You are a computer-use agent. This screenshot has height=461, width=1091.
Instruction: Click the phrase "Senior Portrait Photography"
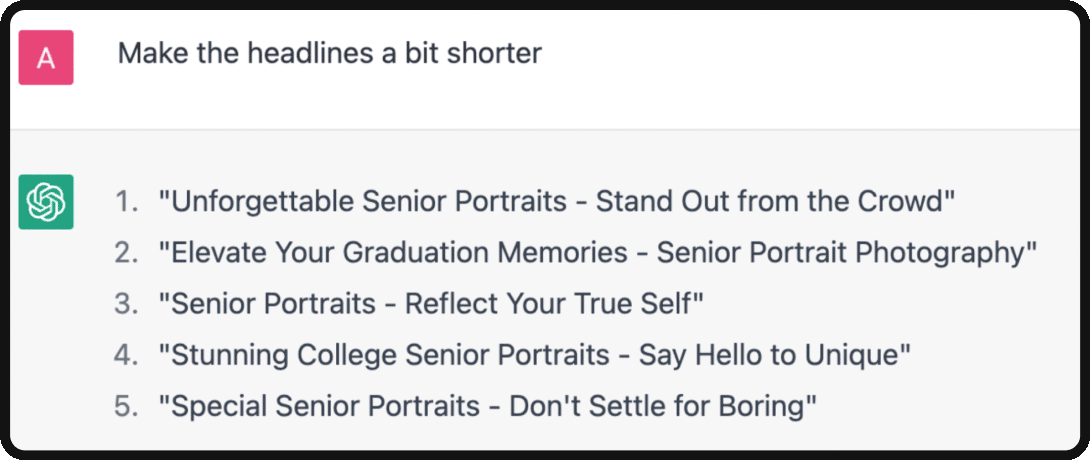pyautogui.click(x=843, y=254)
